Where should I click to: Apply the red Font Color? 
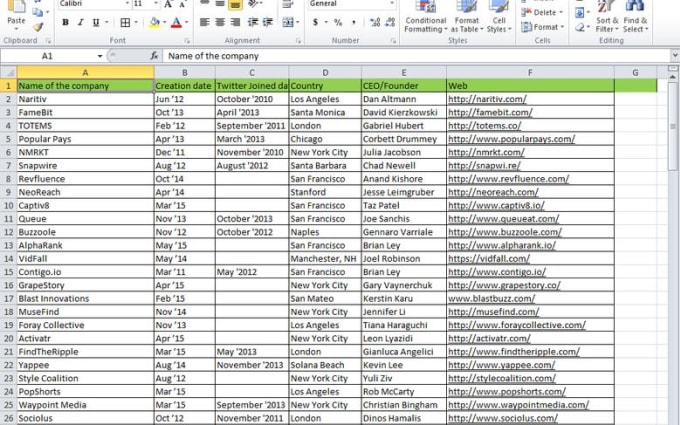point(176,22)
